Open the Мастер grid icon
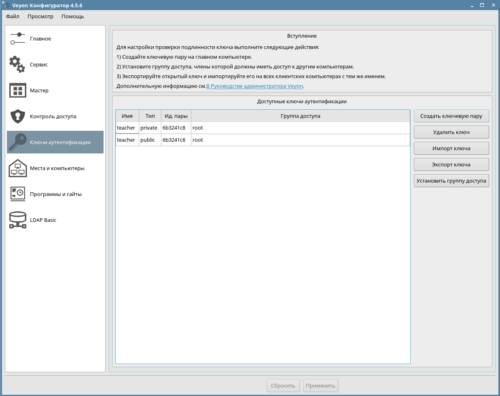Screen dimensions: 500x396 click(x=17, y=90)
